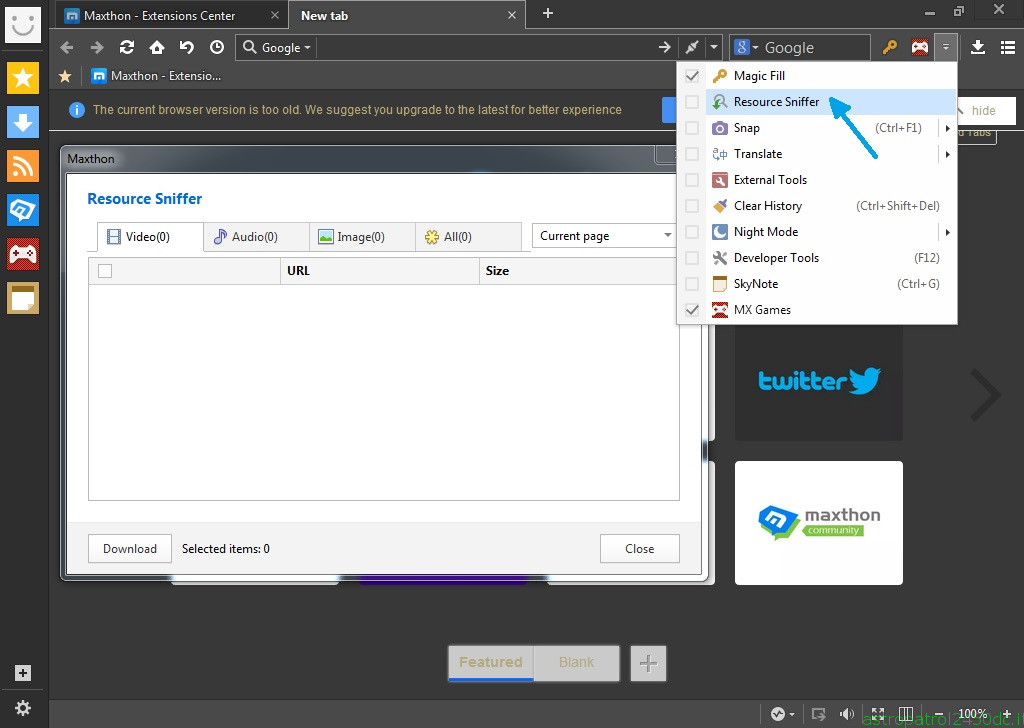Open the SkyNote notepad icon in the sidebar

click(23, 298)
